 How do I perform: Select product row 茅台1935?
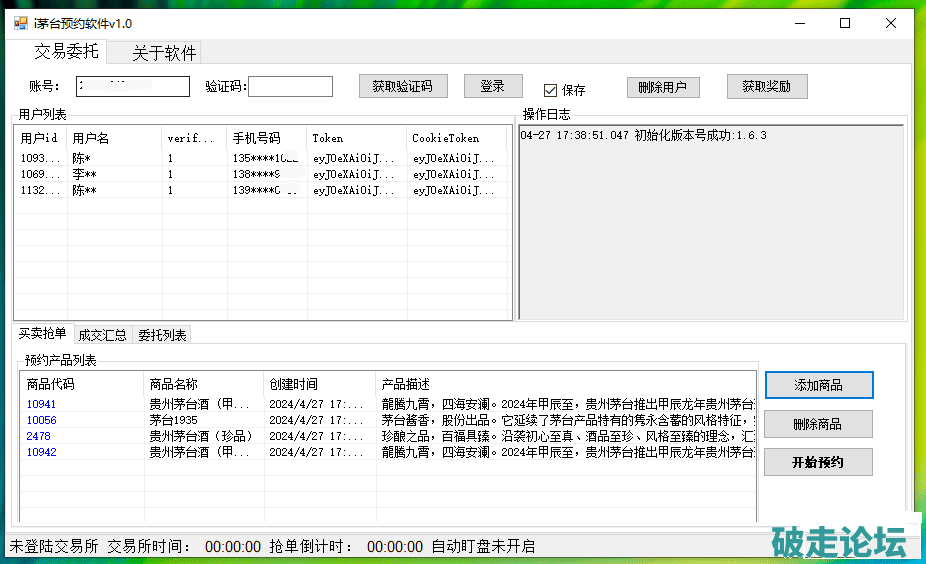point(174,421)
